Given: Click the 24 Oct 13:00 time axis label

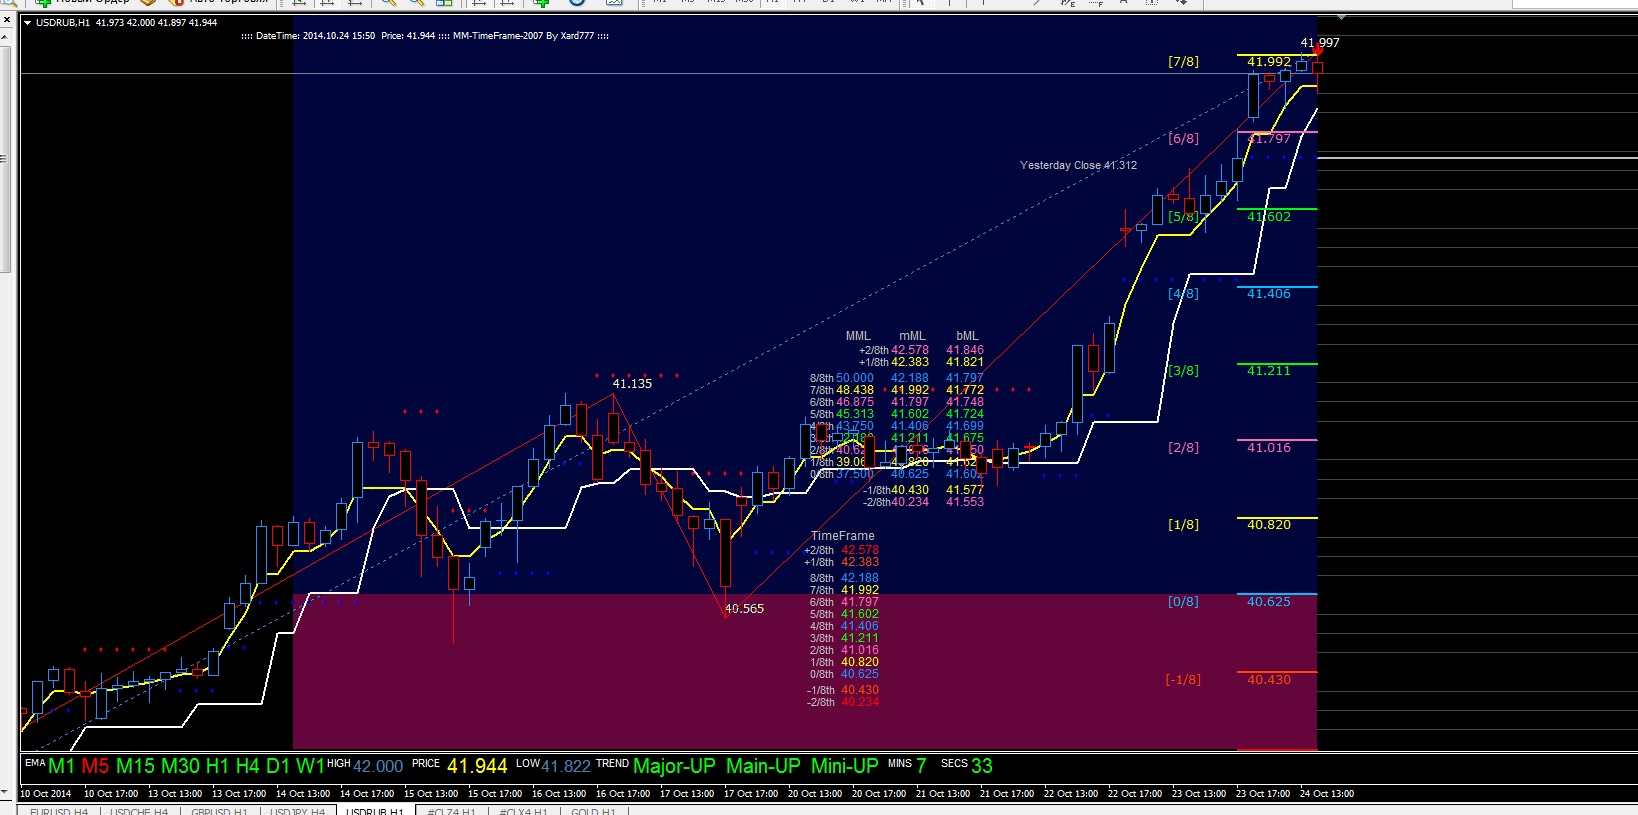Looking at the screenshot, I should [1327, 794].
